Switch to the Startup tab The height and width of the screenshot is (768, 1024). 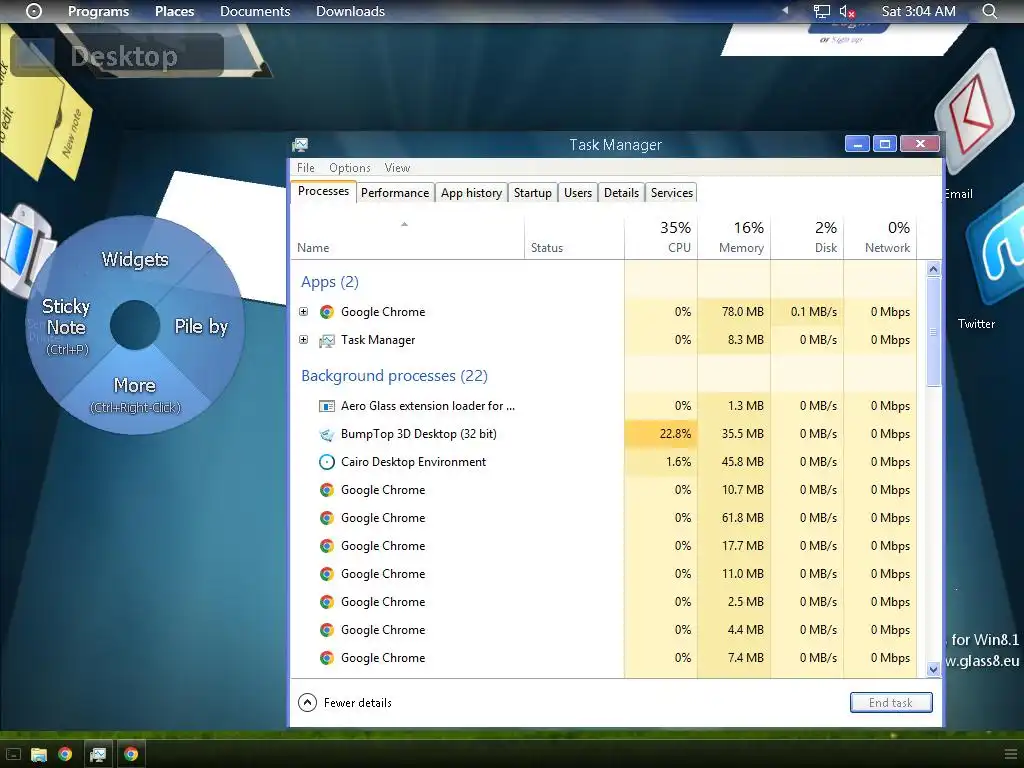533,193
